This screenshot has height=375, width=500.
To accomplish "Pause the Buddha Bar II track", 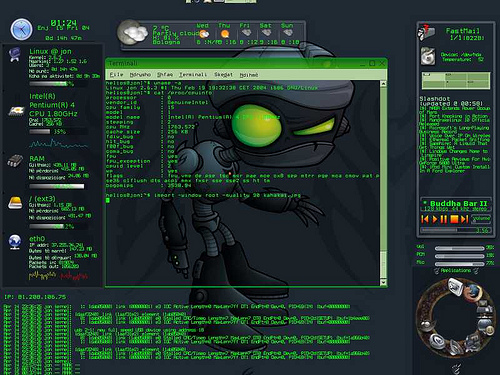I will tap(444, 219).
